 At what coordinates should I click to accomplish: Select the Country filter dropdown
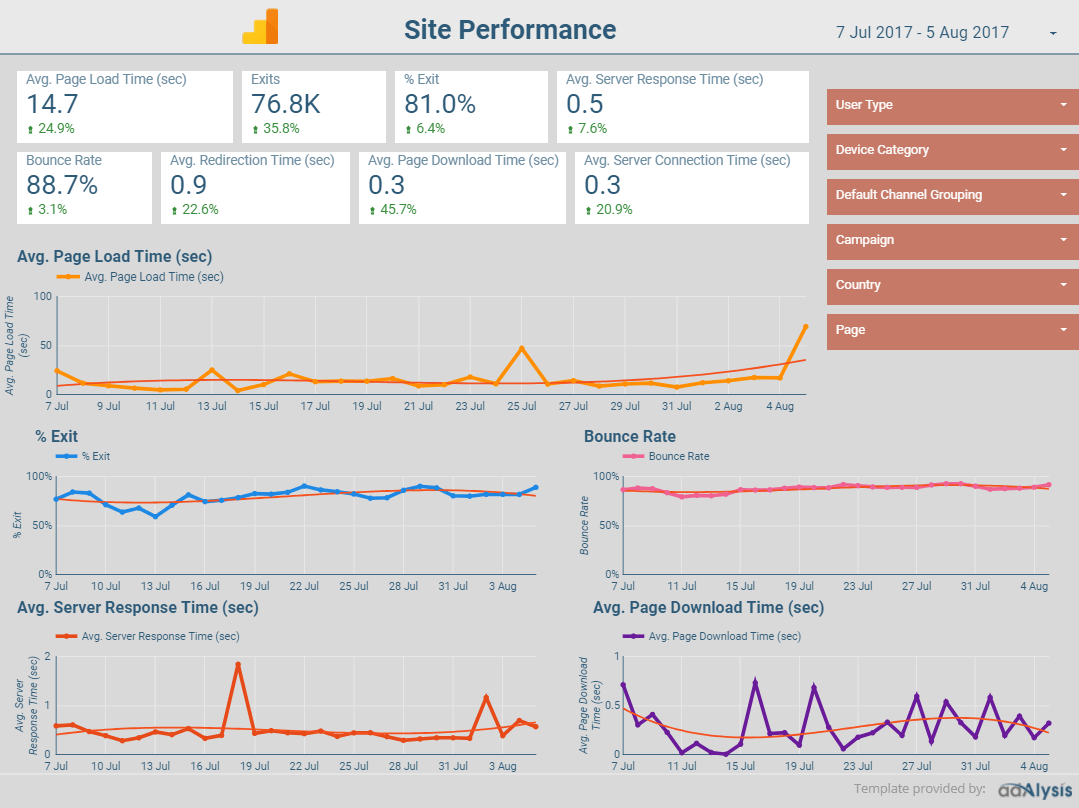click(x=952, y=285)
